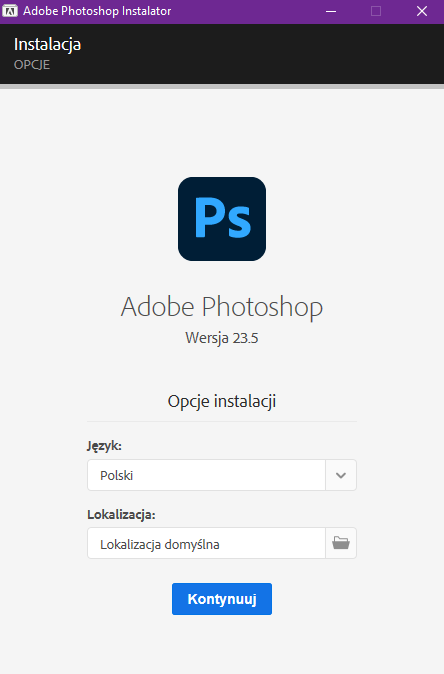Click the Lokalizacja label

pos(121,515)
